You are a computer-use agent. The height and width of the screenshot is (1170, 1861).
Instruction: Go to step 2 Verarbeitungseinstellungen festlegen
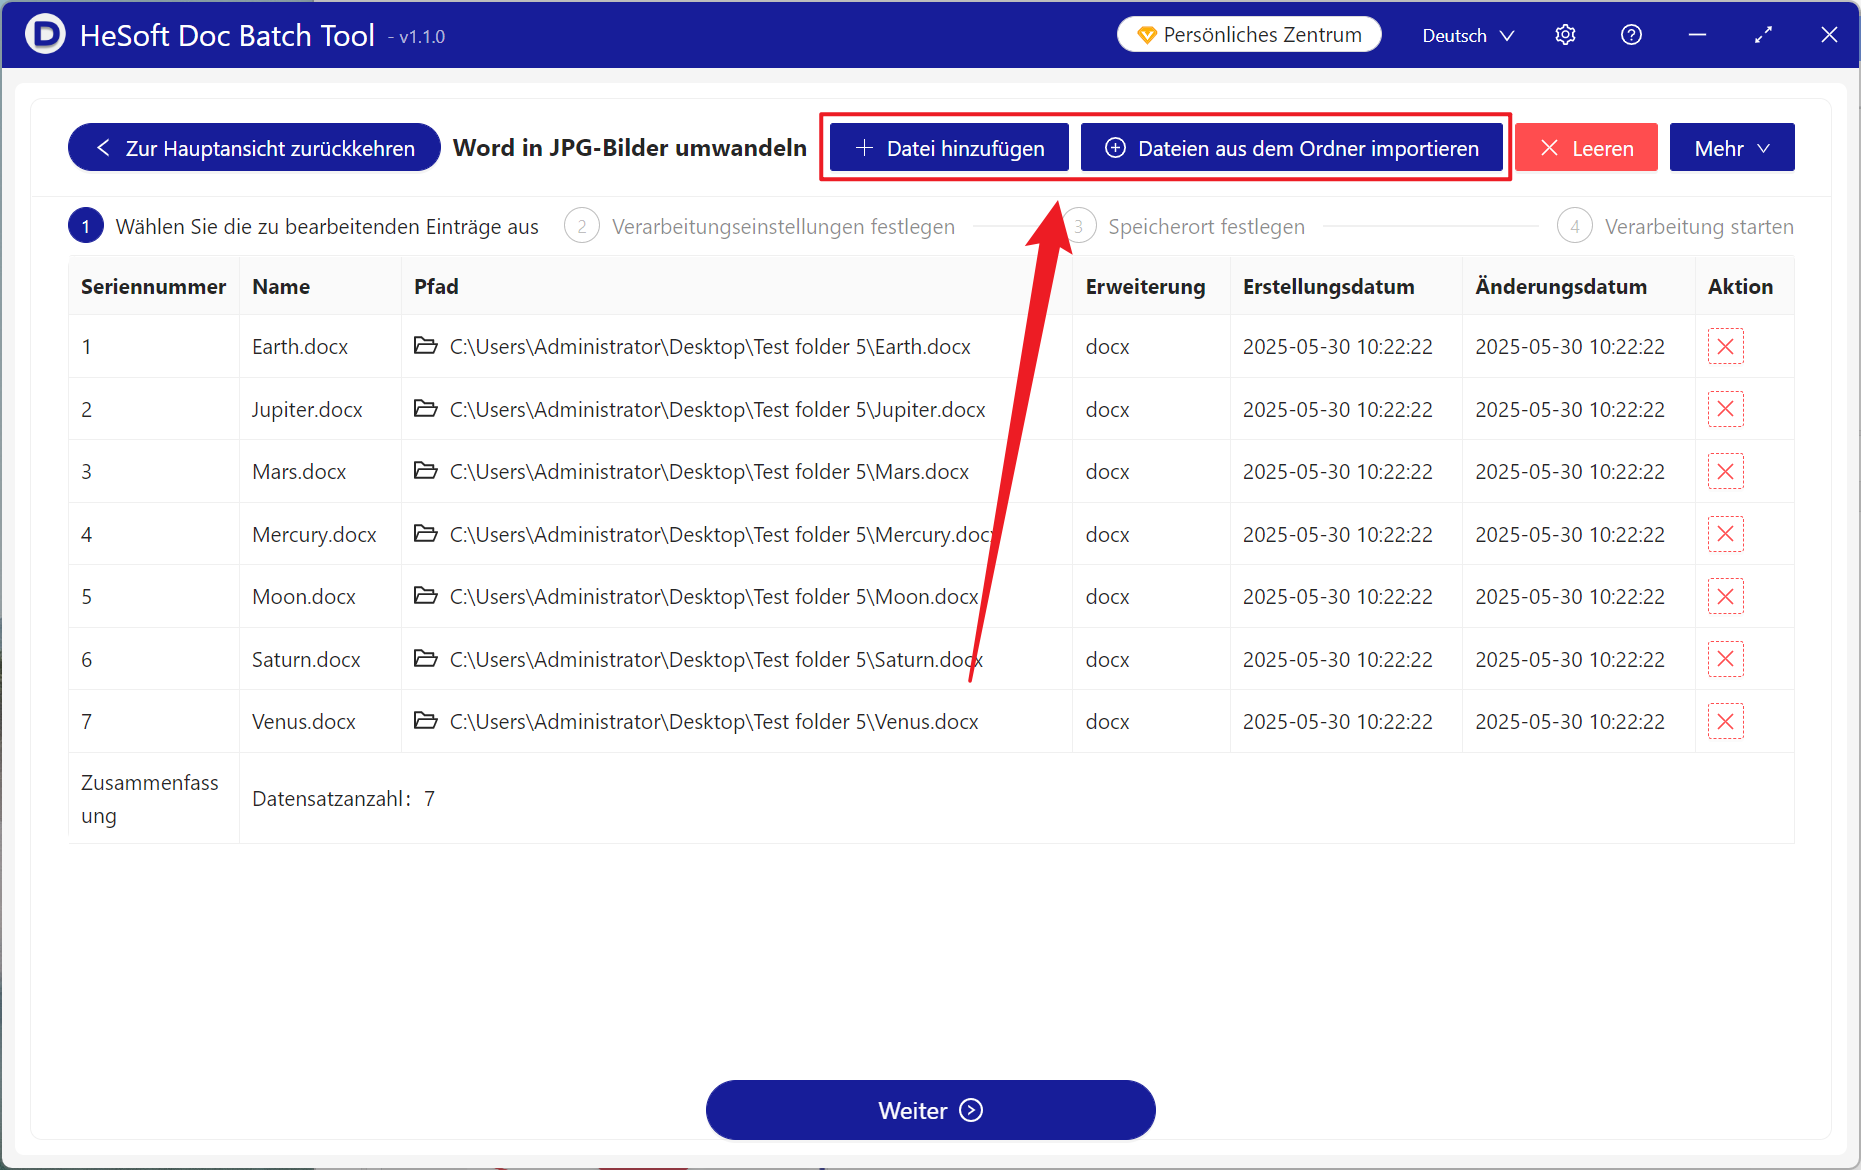click(x=760, y=227)
